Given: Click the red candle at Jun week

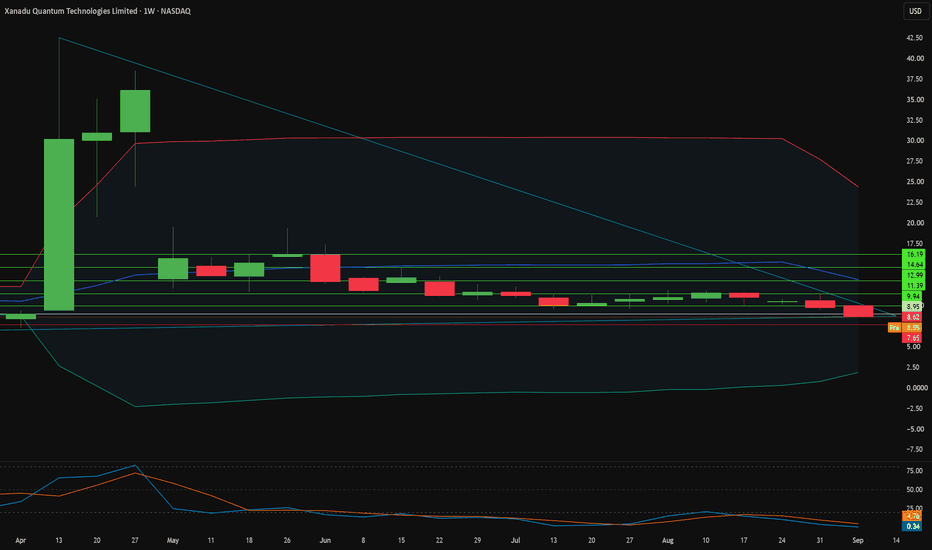Looking at the screenshot, I should (325, 268).
